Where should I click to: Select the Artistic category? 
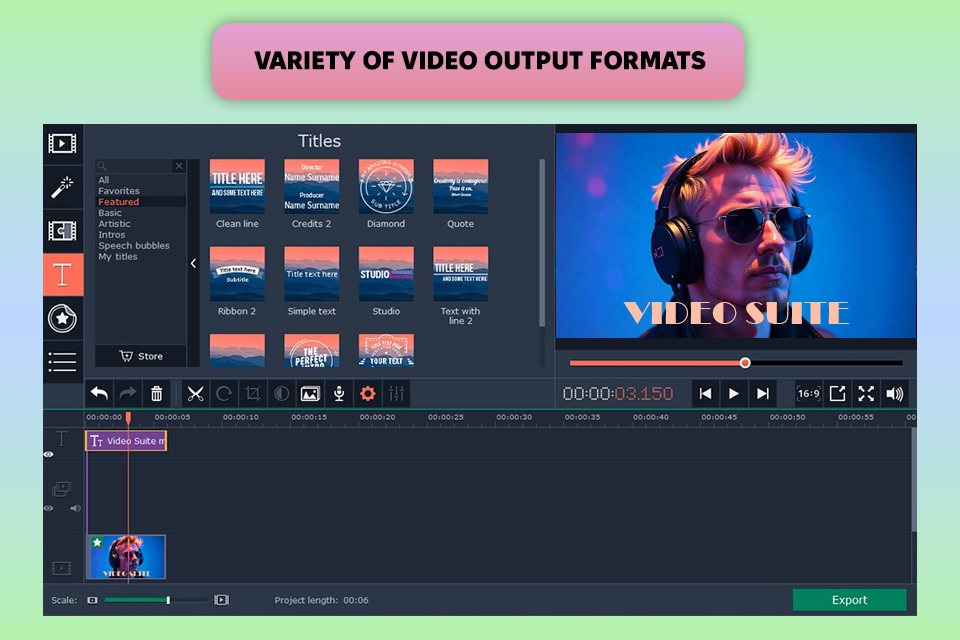click(x=114, y=224)
